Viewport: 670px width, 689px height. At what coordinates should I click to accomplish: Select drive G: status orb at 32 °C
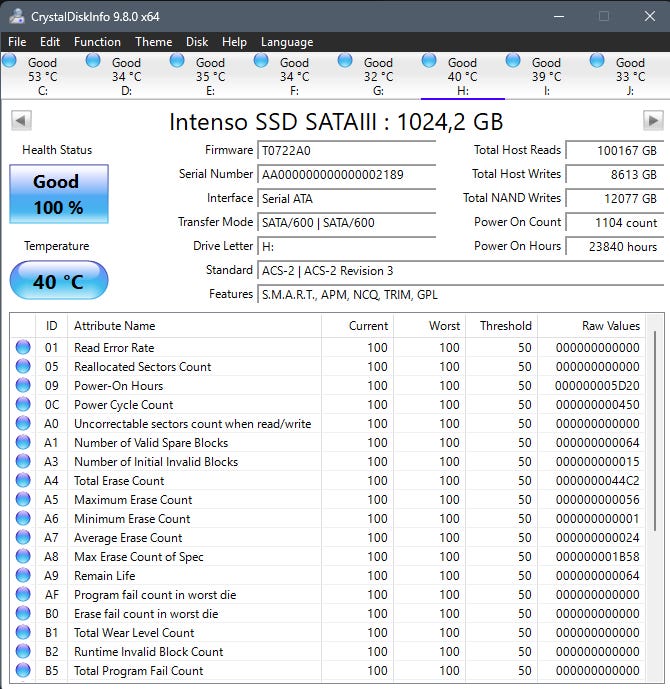tap(346, 62)
